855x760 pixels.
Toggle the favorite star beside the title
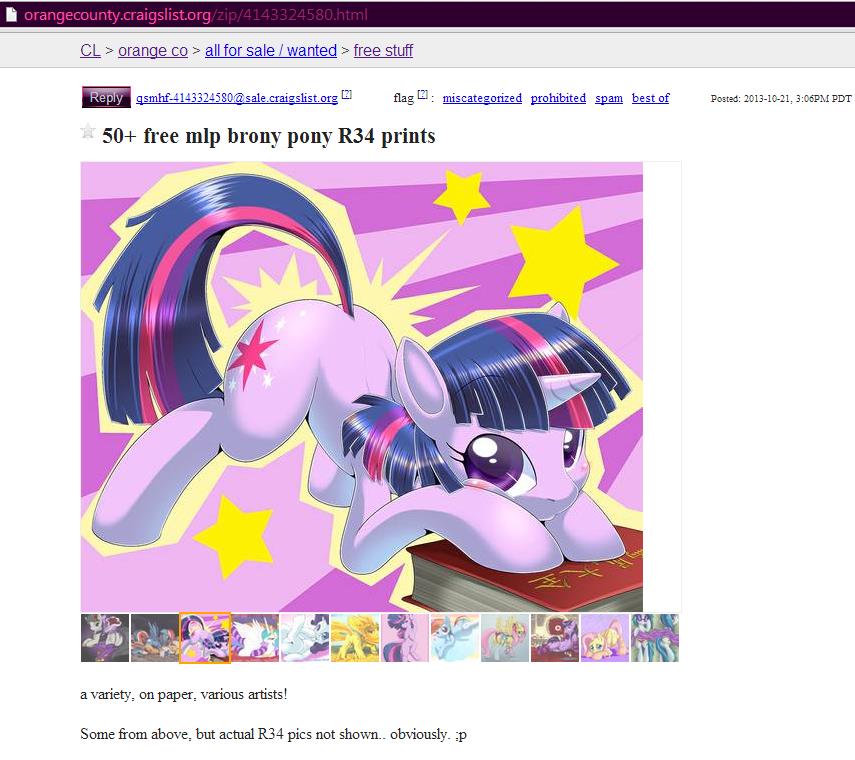click(88, 131)
